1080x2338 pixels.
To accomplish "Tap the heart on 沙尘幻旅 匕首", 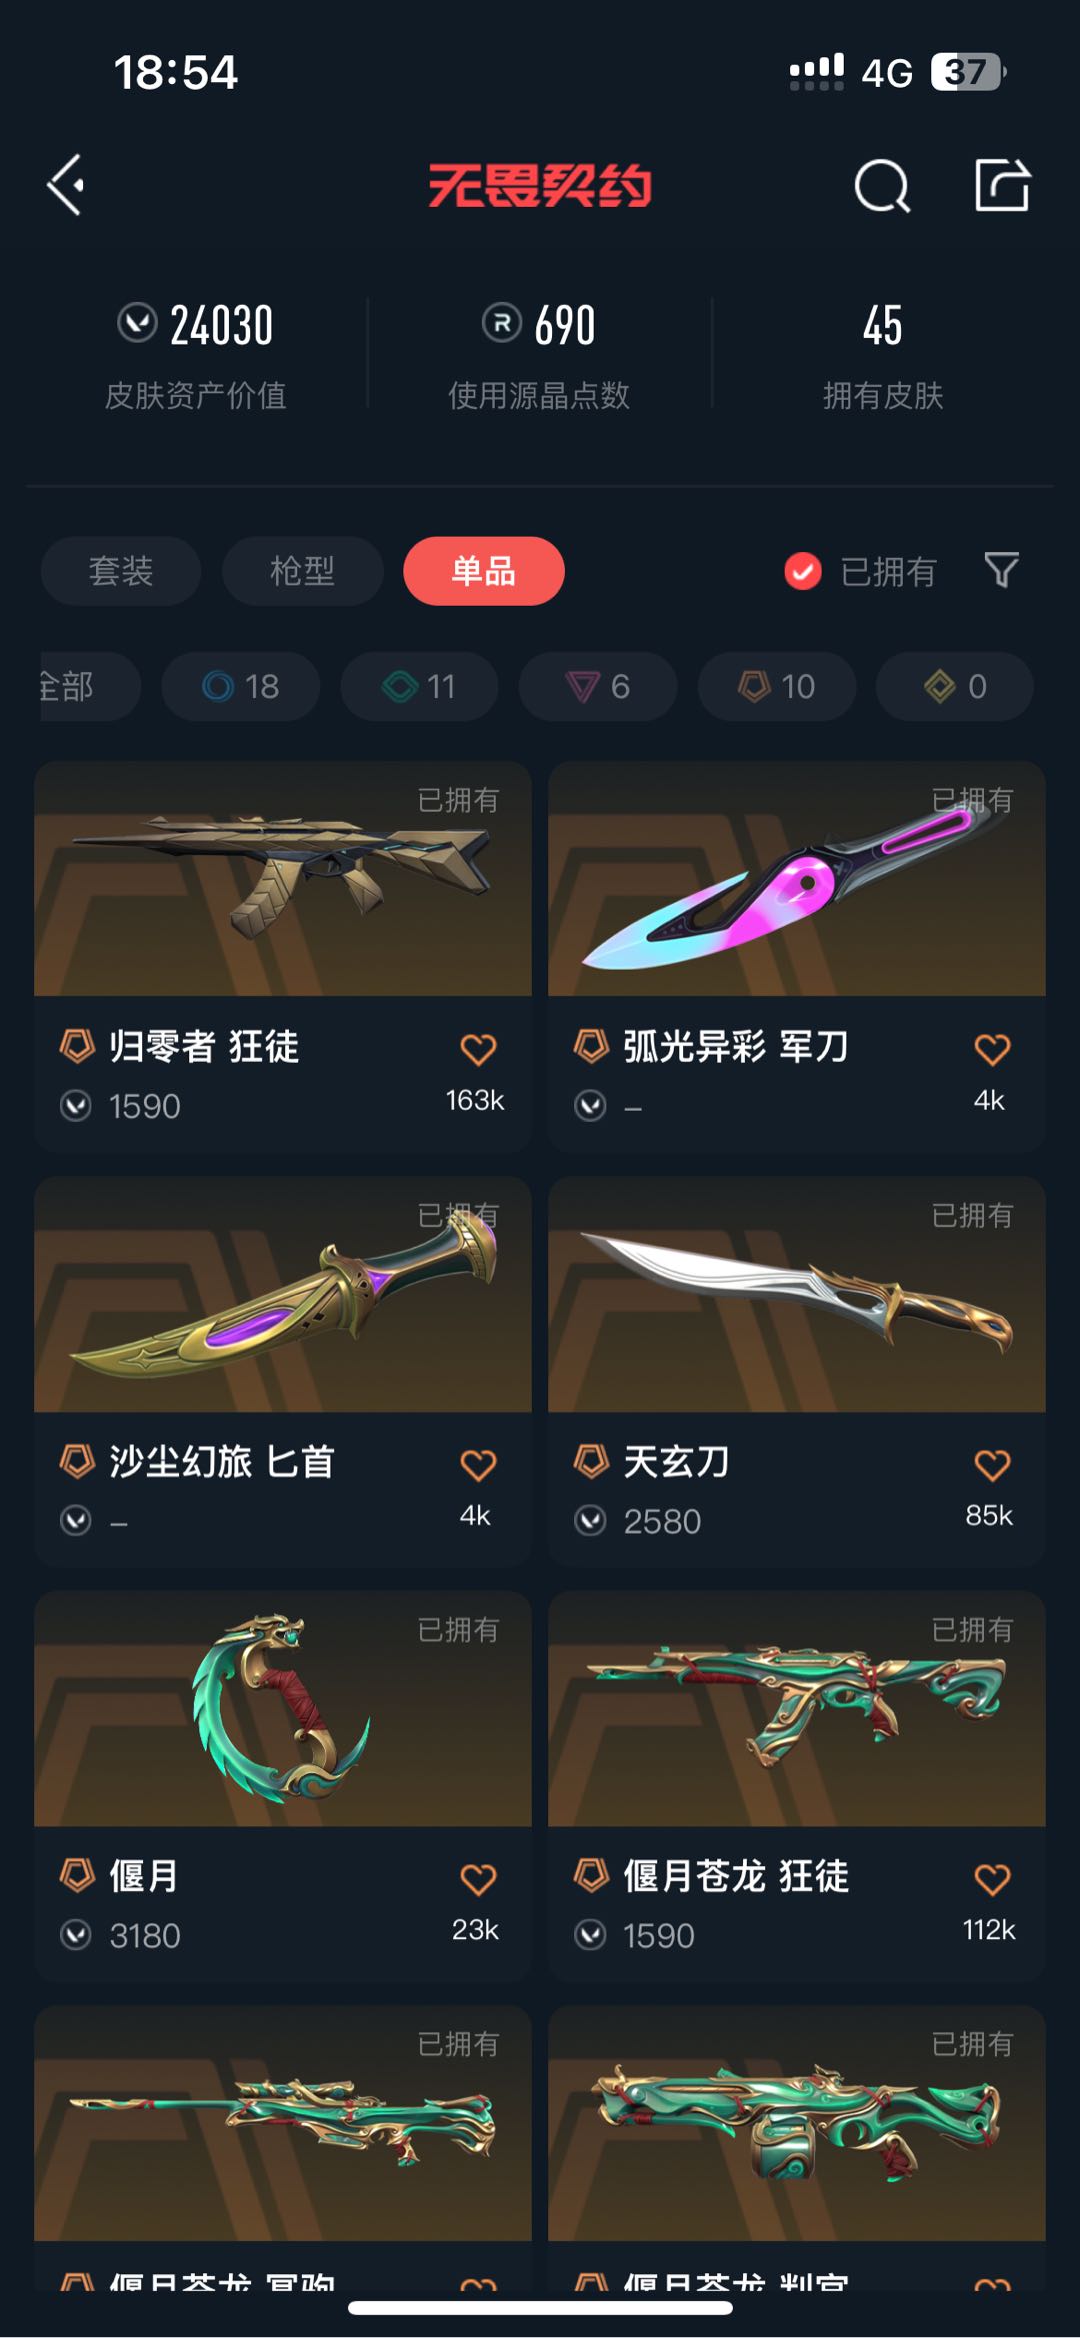I will coord(478,1465).
